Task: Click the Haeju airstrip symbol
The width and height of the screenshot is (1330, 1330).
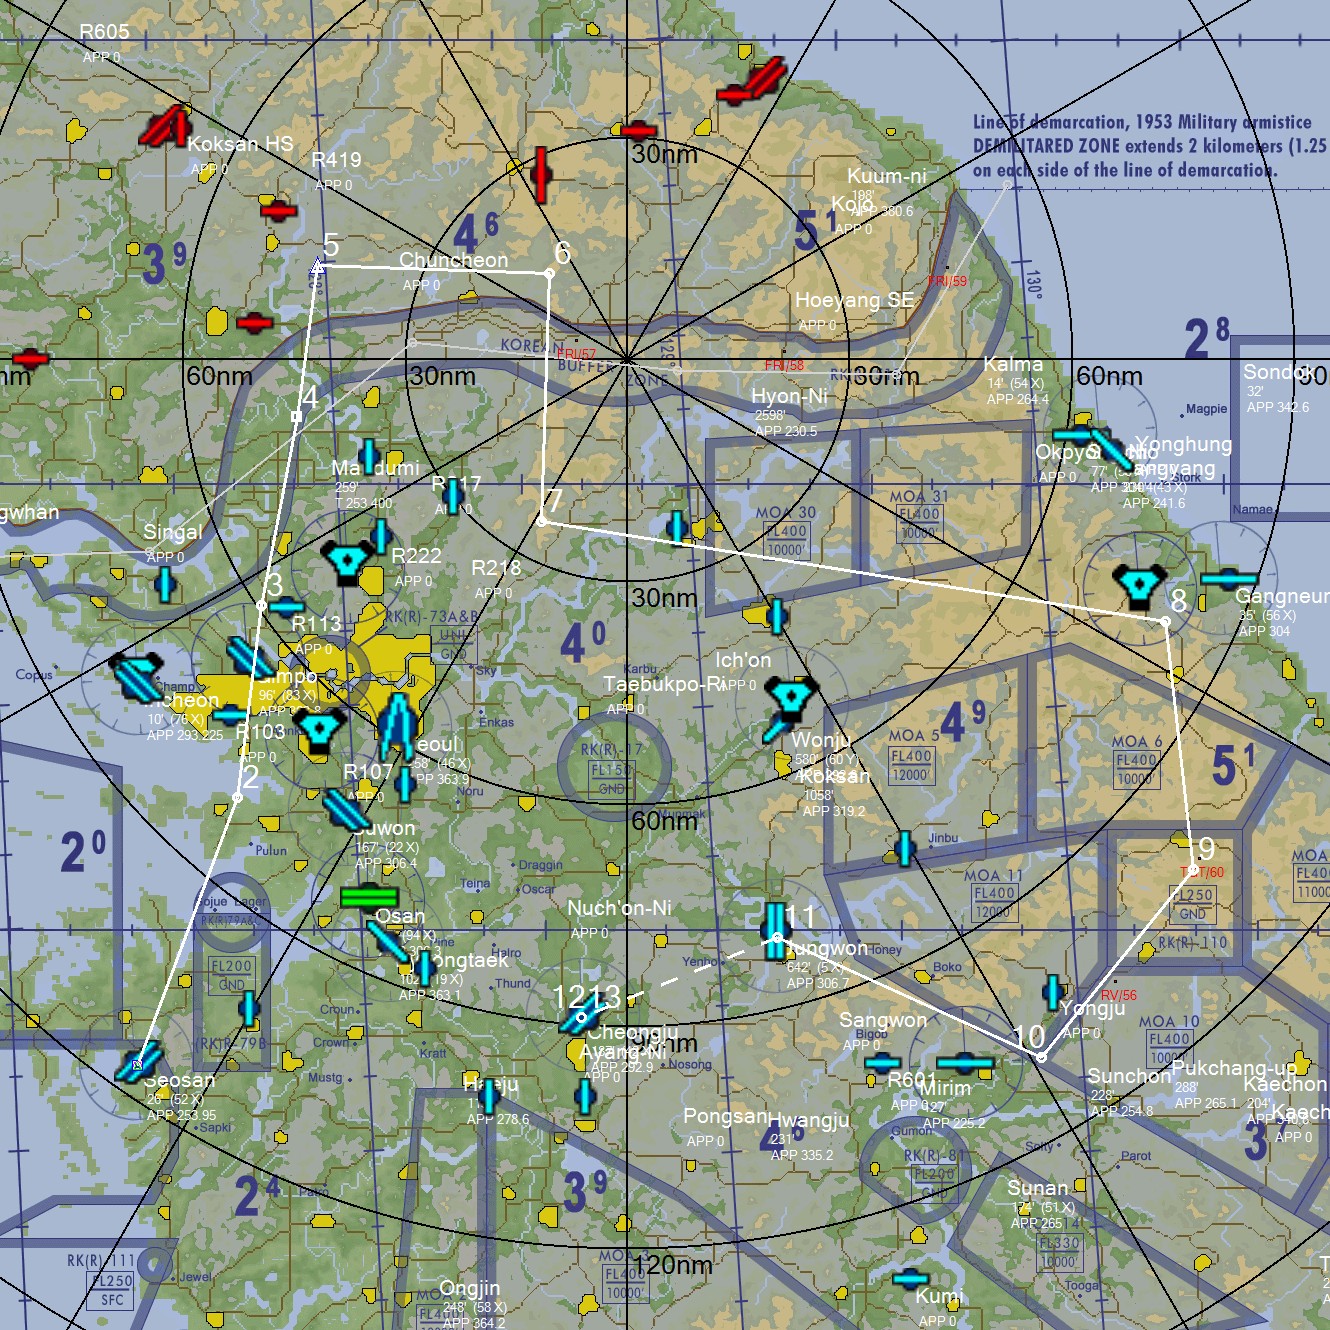Action: 488,1096
